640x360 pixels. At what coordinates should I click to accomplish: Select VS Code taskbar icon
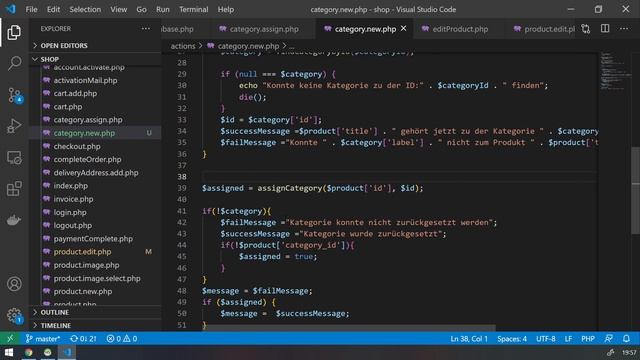coord(67,352)
